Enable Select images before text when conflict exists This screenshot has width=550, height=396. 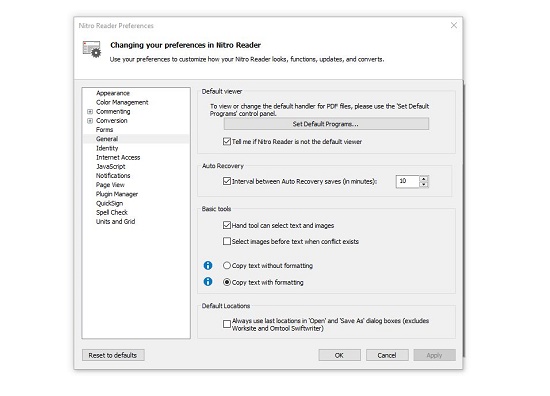pos(227,241)
